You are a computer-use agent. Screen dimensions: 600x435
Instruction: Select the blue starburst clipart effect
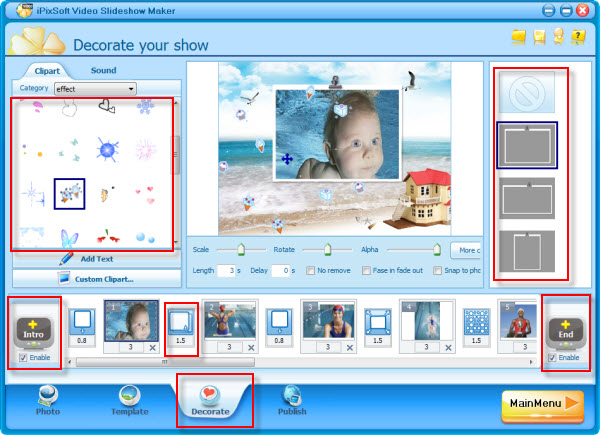[108, 151]
